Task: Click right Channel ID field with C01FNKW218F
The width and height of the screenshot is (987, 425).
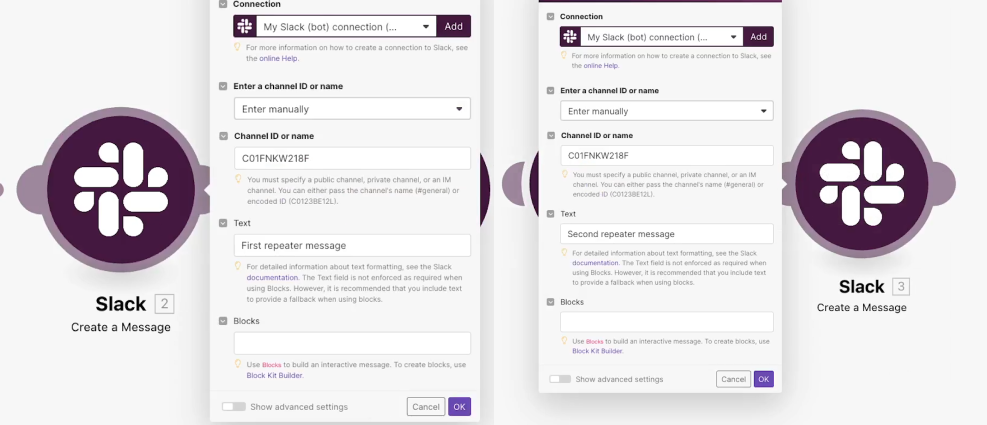Action: click(667, 156)
